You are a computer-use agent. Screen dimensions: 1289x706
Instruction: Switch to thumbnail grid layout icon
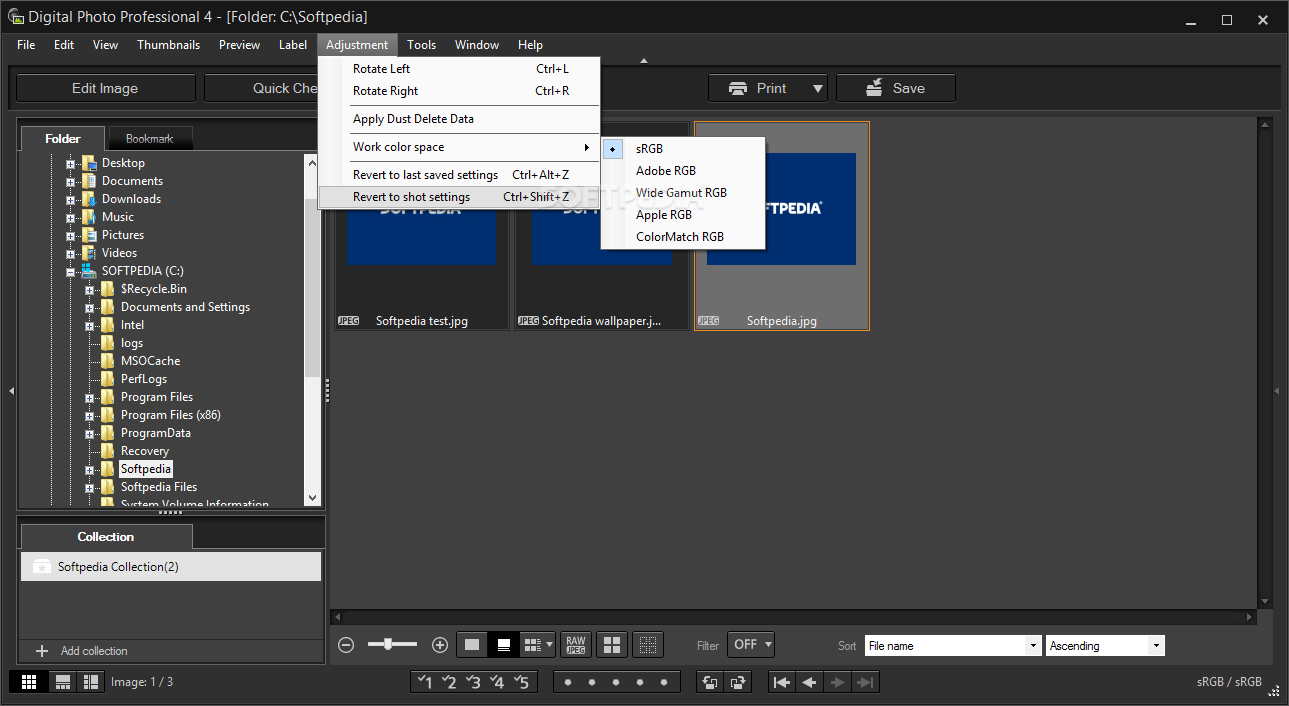coord(29,681)
